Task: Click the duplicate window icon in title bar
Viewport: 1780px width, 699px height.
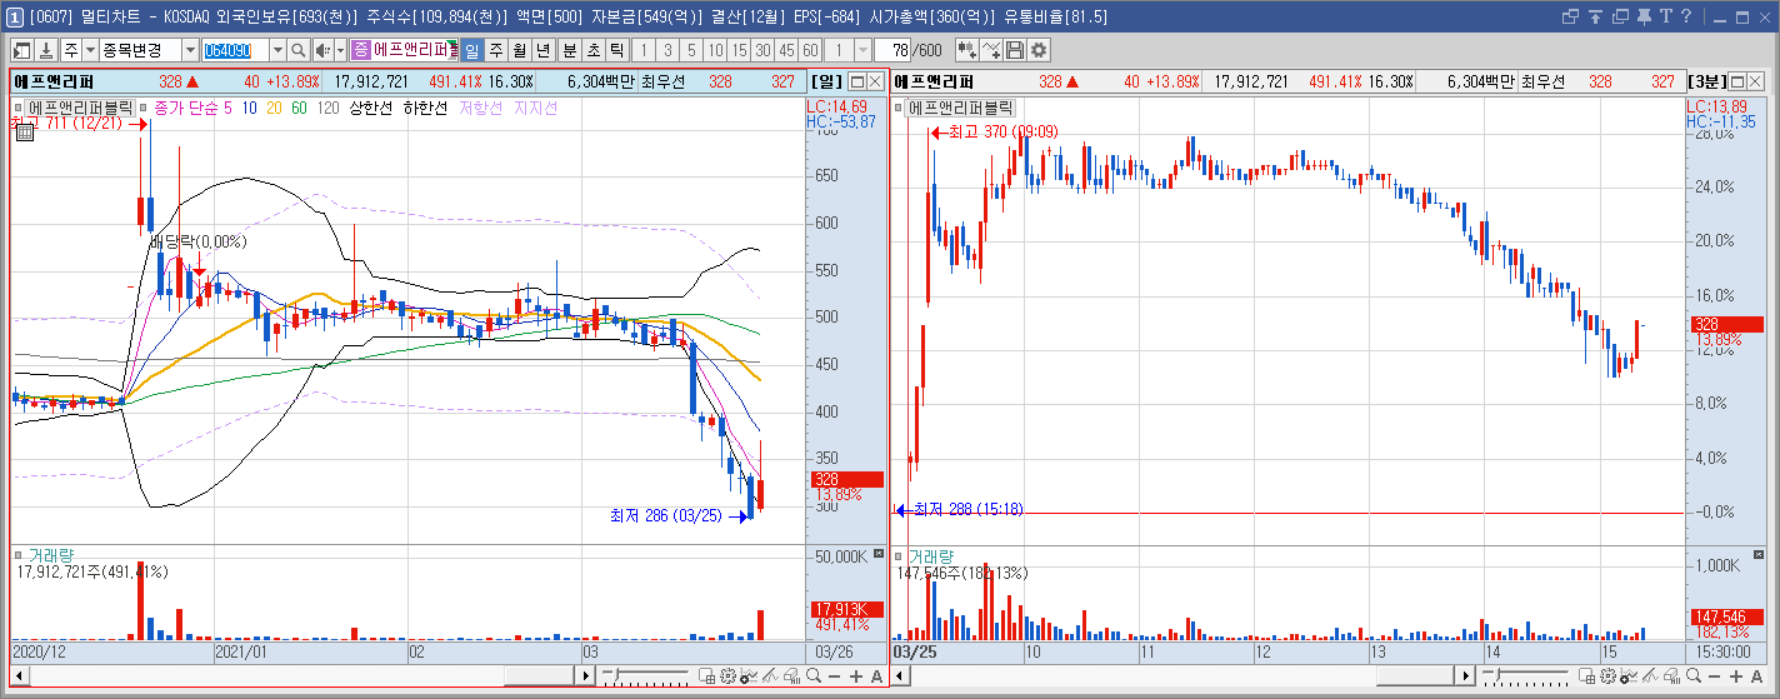Action: [x=1620, y=16]
